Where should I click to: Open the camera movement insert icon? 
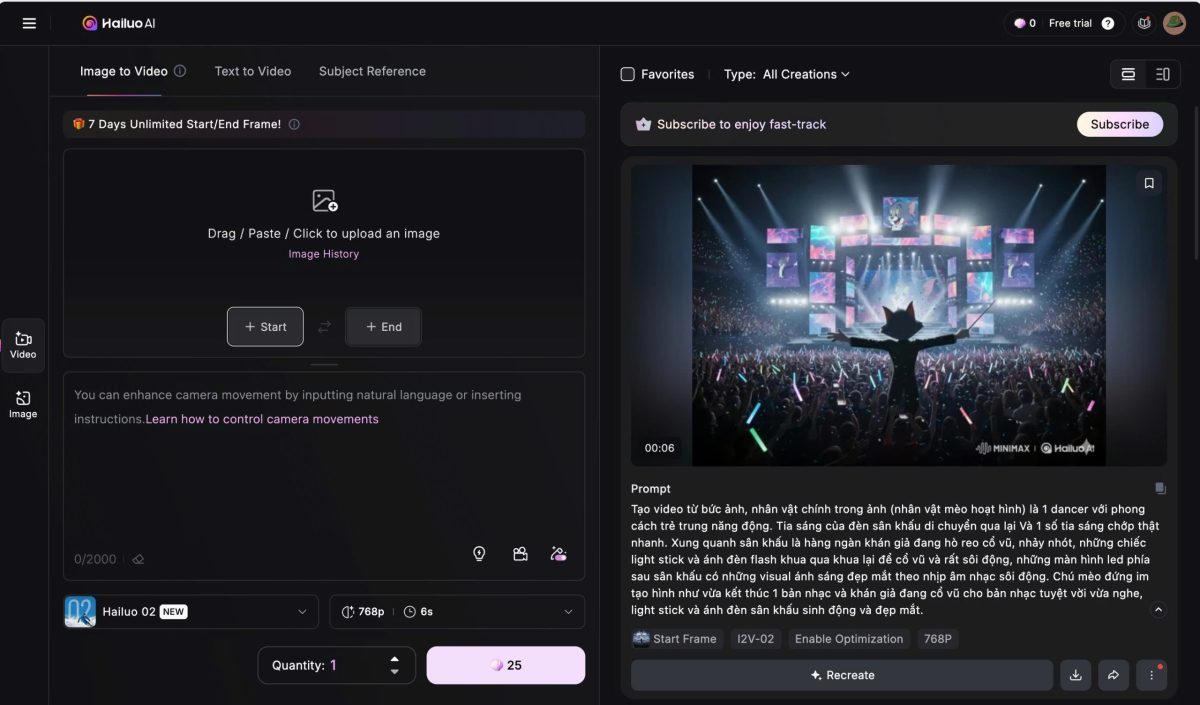520,553
